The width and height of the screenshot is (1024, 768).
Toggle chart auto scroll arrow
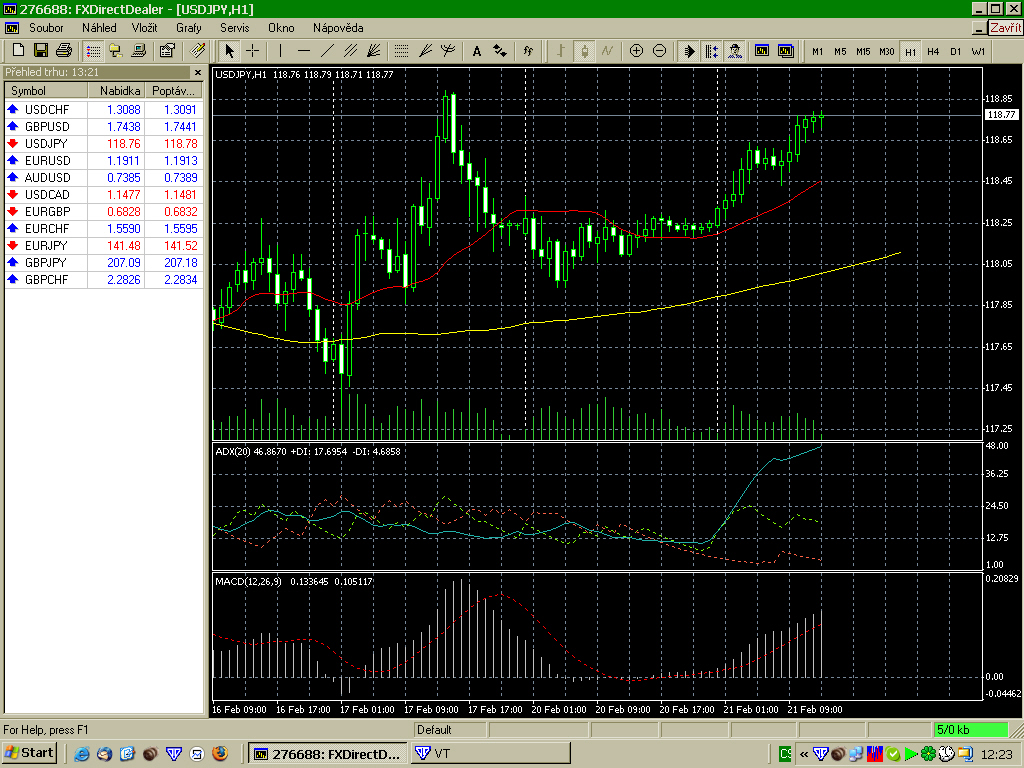688,50
